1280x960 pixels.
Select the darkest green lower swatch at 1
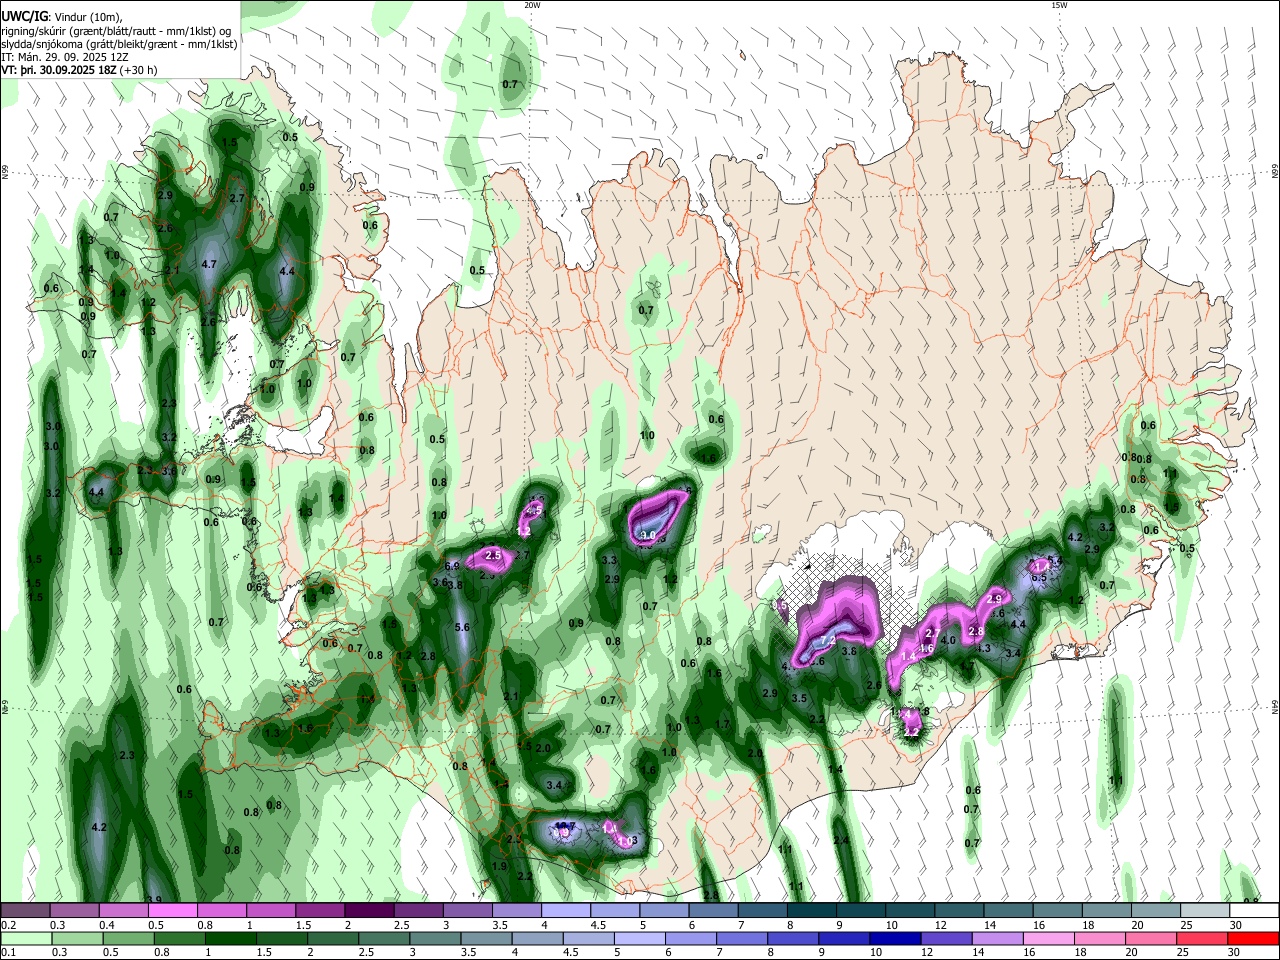tap(231, 938)
